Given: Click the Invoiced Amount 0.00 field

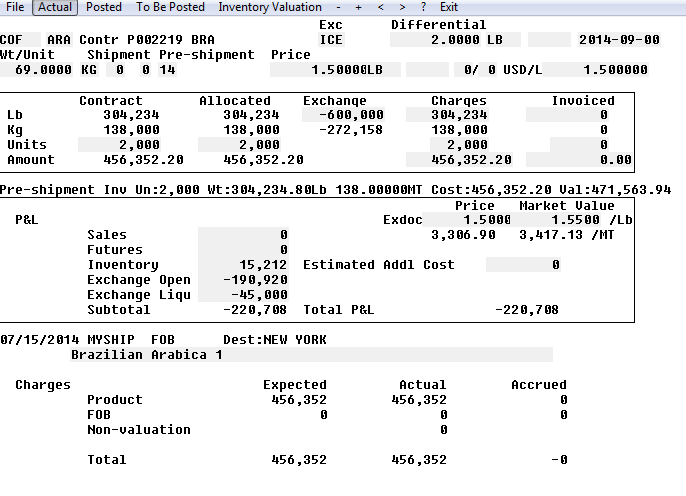Looking at the screenshot, I should [579, 160].
